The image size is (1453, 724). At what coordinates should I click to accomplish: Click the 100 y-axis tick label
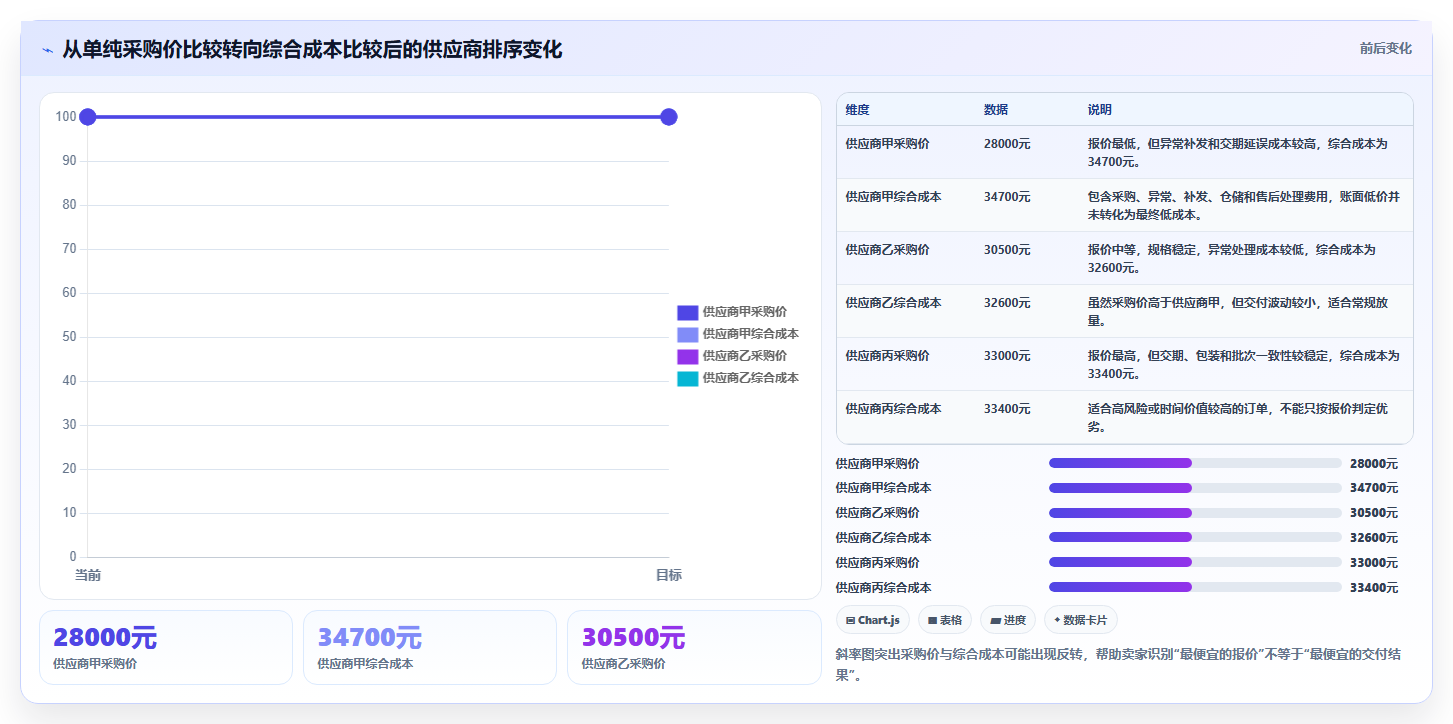66,117
